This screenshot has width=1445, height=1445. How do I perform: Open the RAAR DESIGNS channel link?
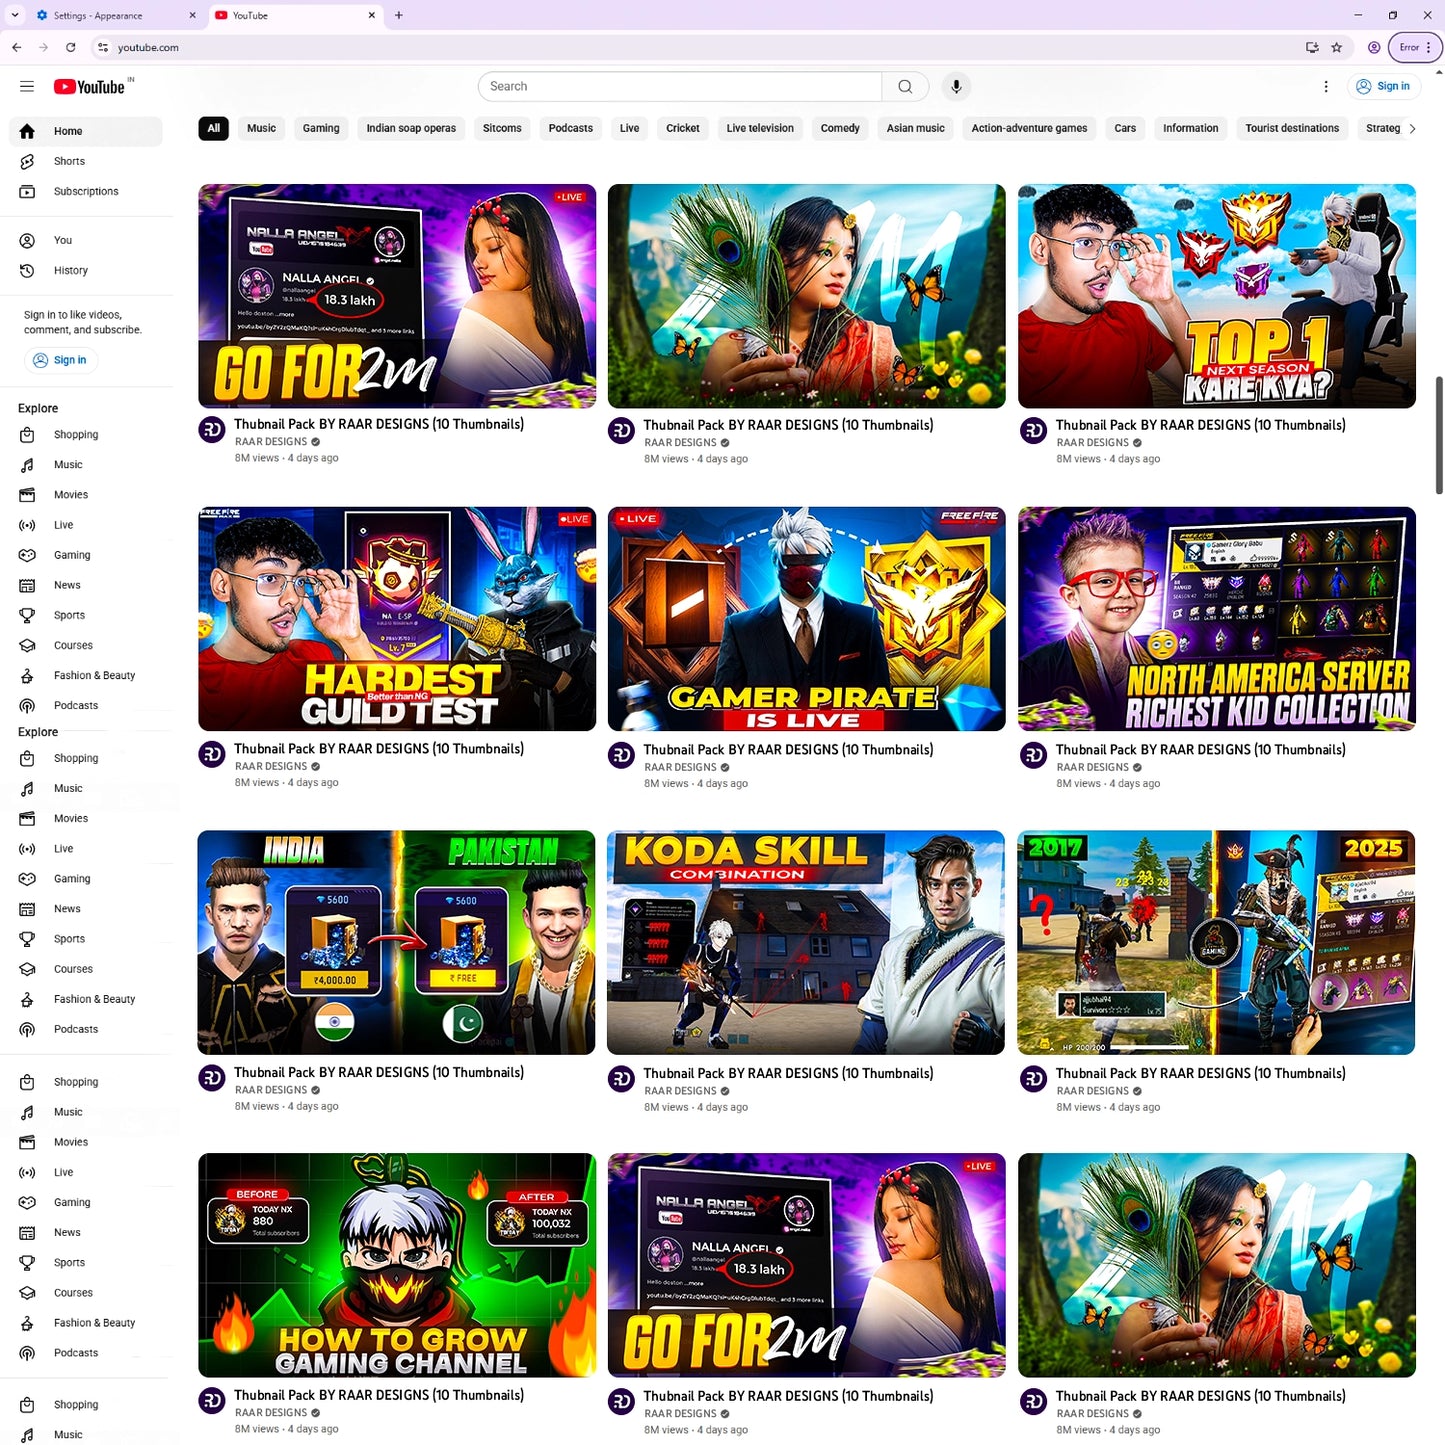[271, 441]
